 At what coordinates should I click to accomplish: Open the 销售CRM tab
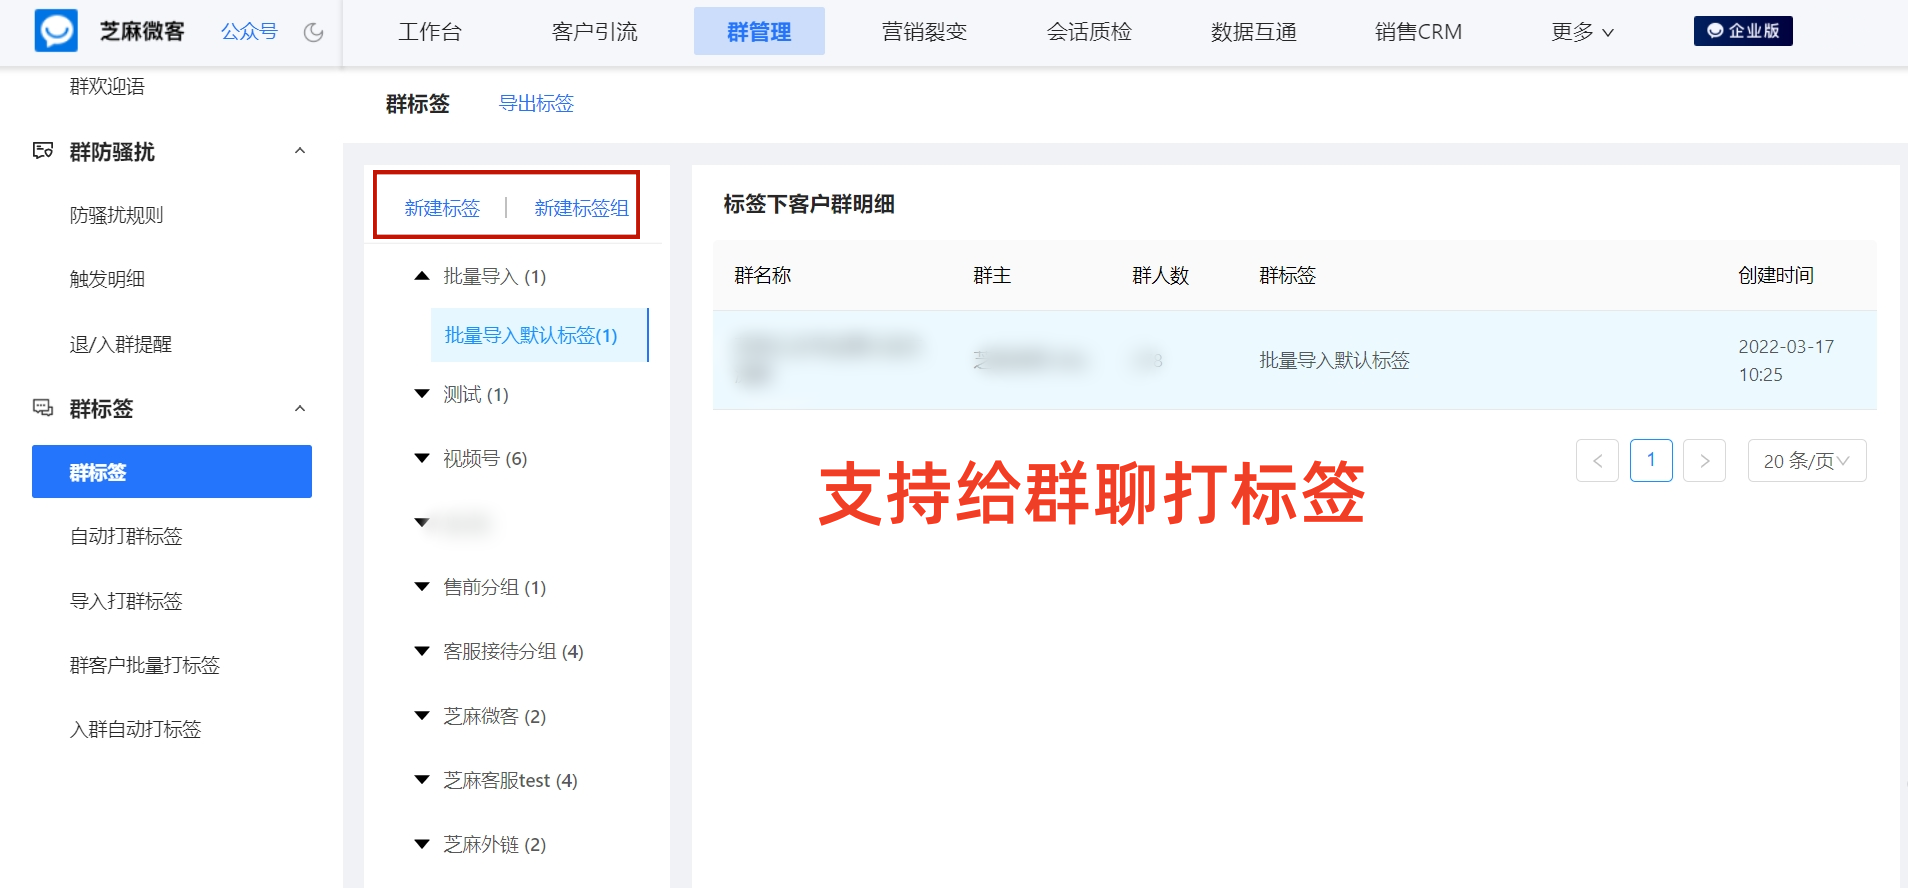[x=1418, y=32]
